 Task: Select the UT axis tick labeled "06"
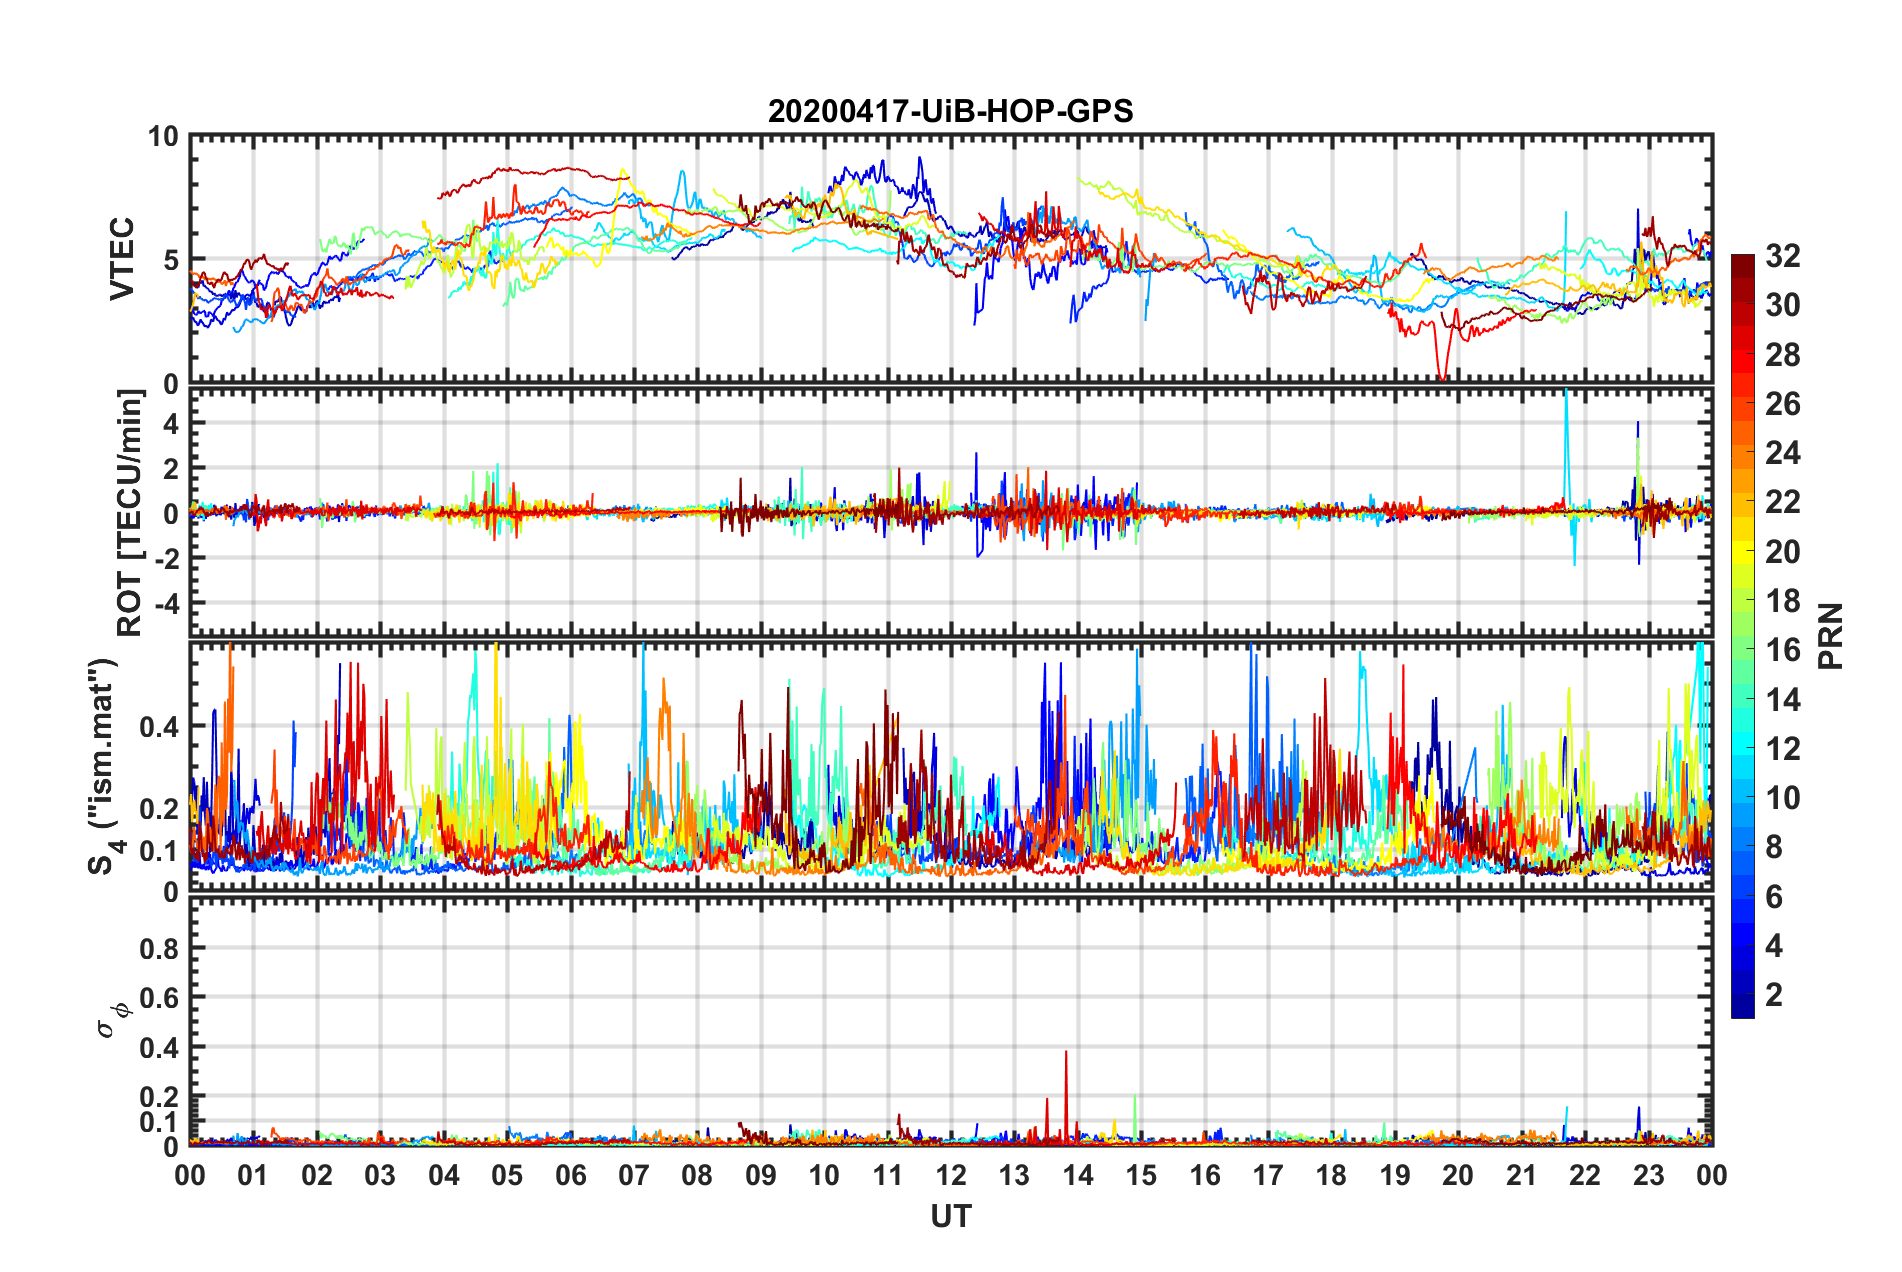(x=570, y=1175)
